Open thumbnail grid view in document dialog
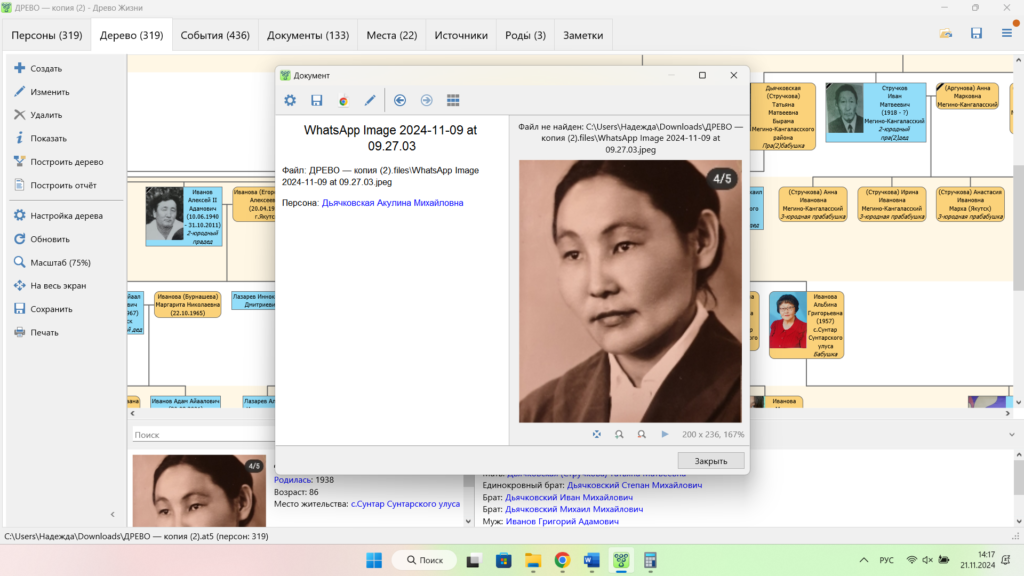The height and width of the screenshot is (576, 1024). click(453, 100)
